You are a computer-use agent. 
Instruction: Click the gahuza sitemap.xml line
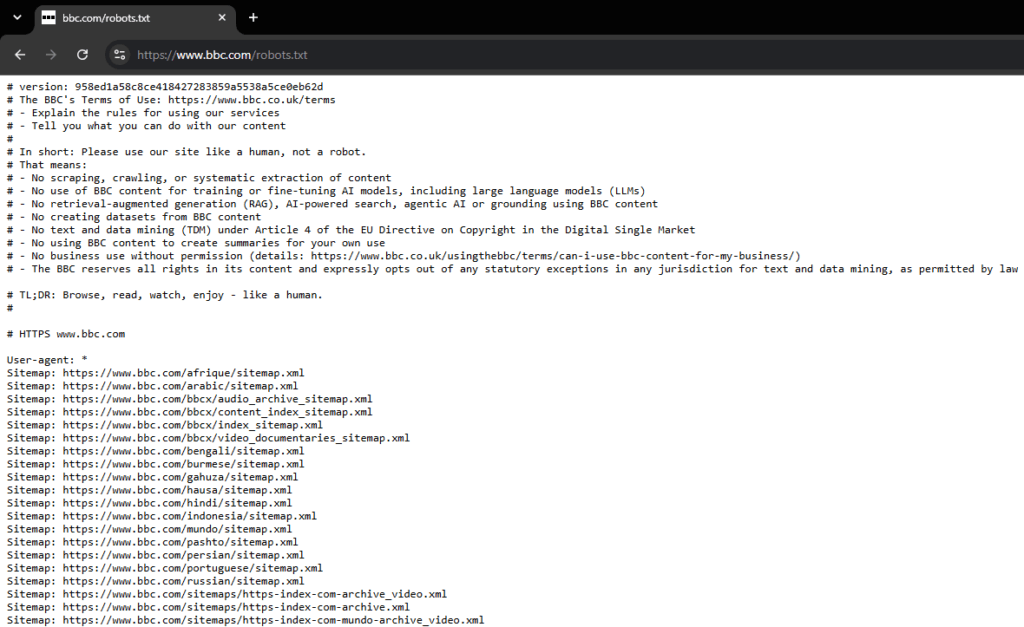153,477
